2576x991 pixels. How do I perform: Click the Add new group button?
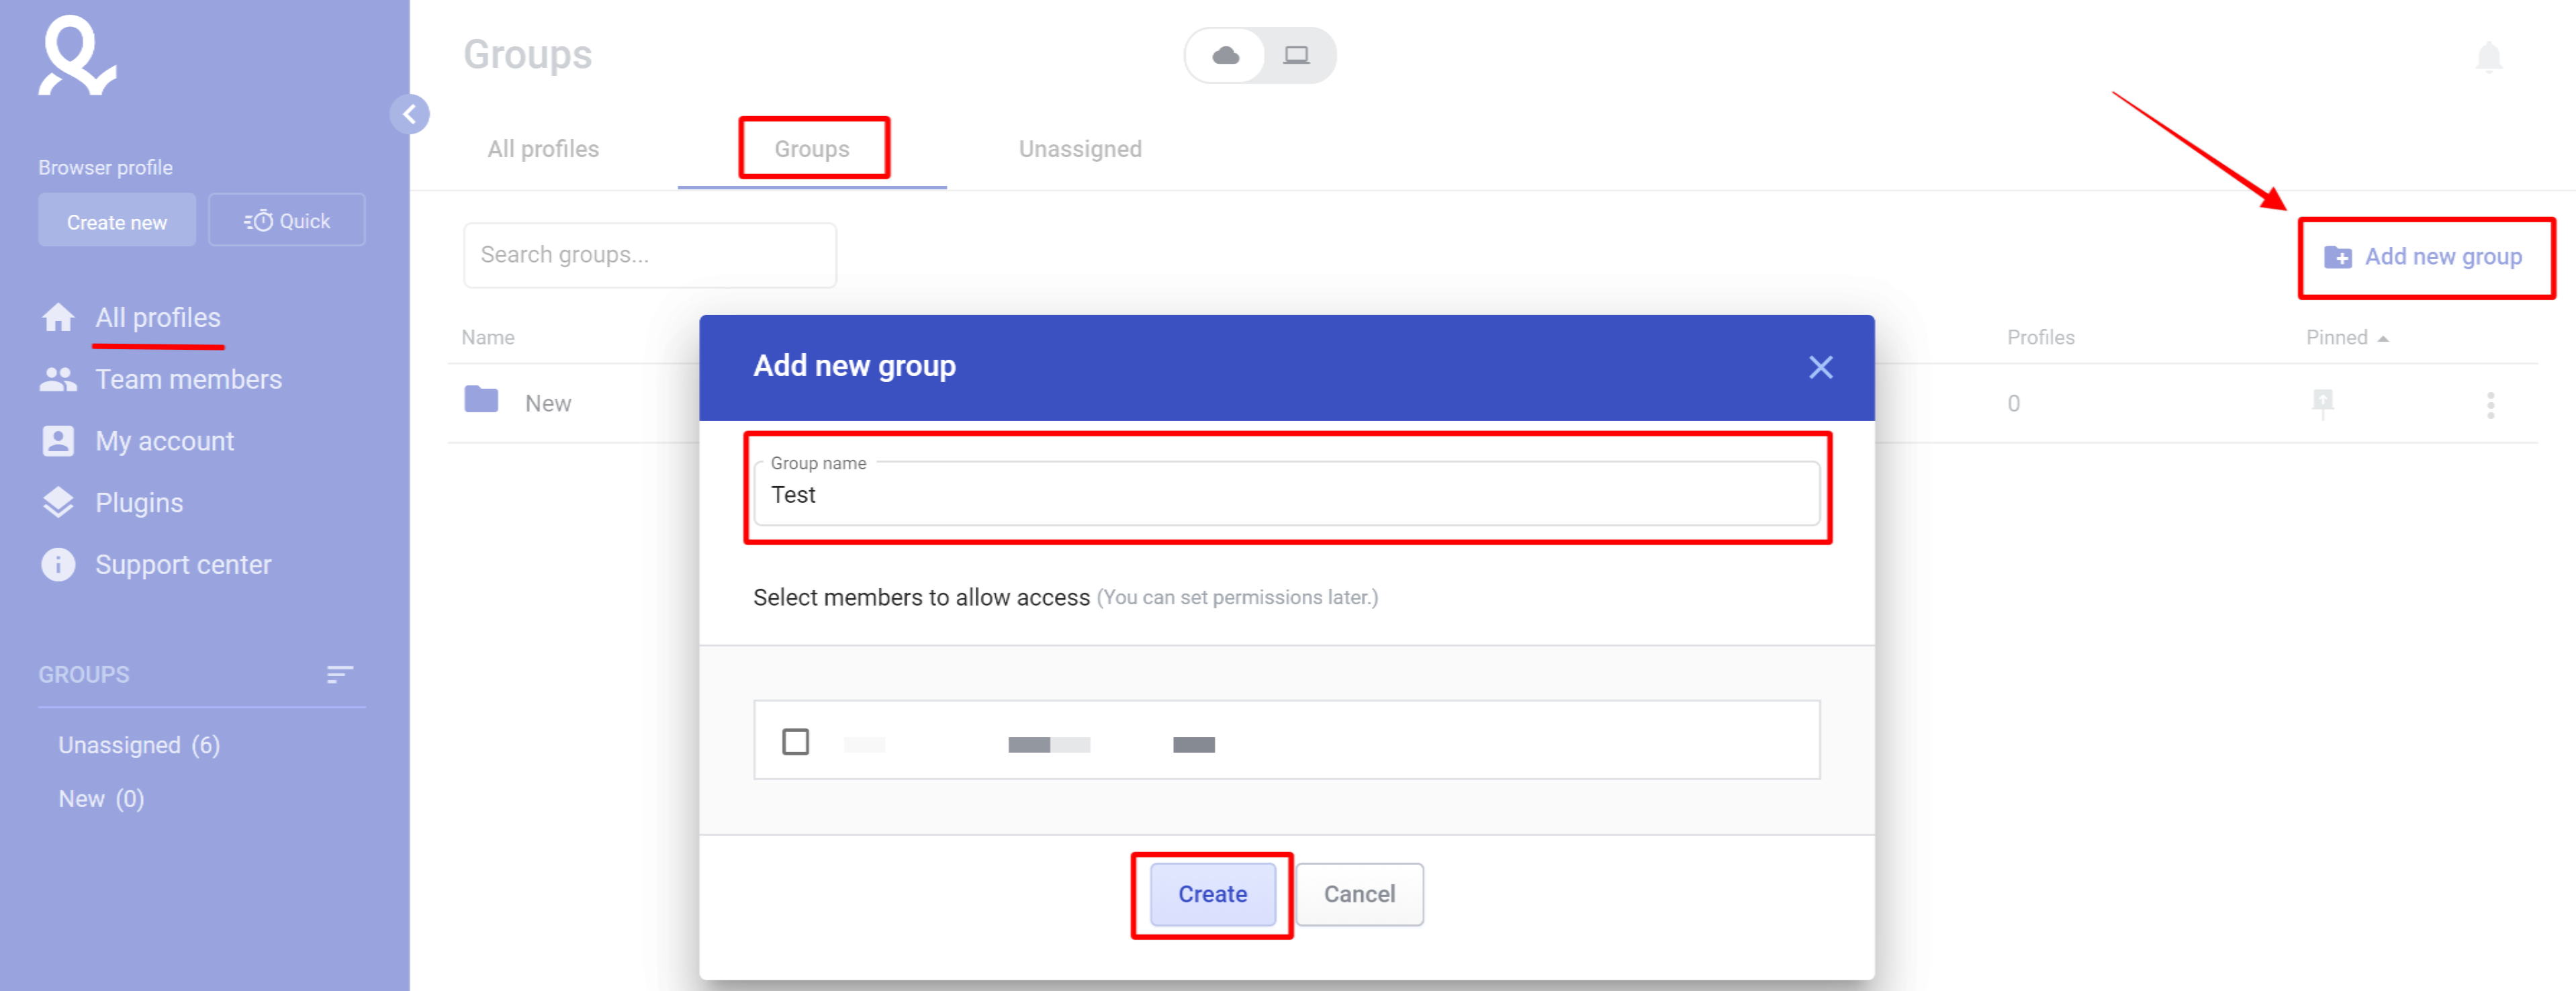2423,257
